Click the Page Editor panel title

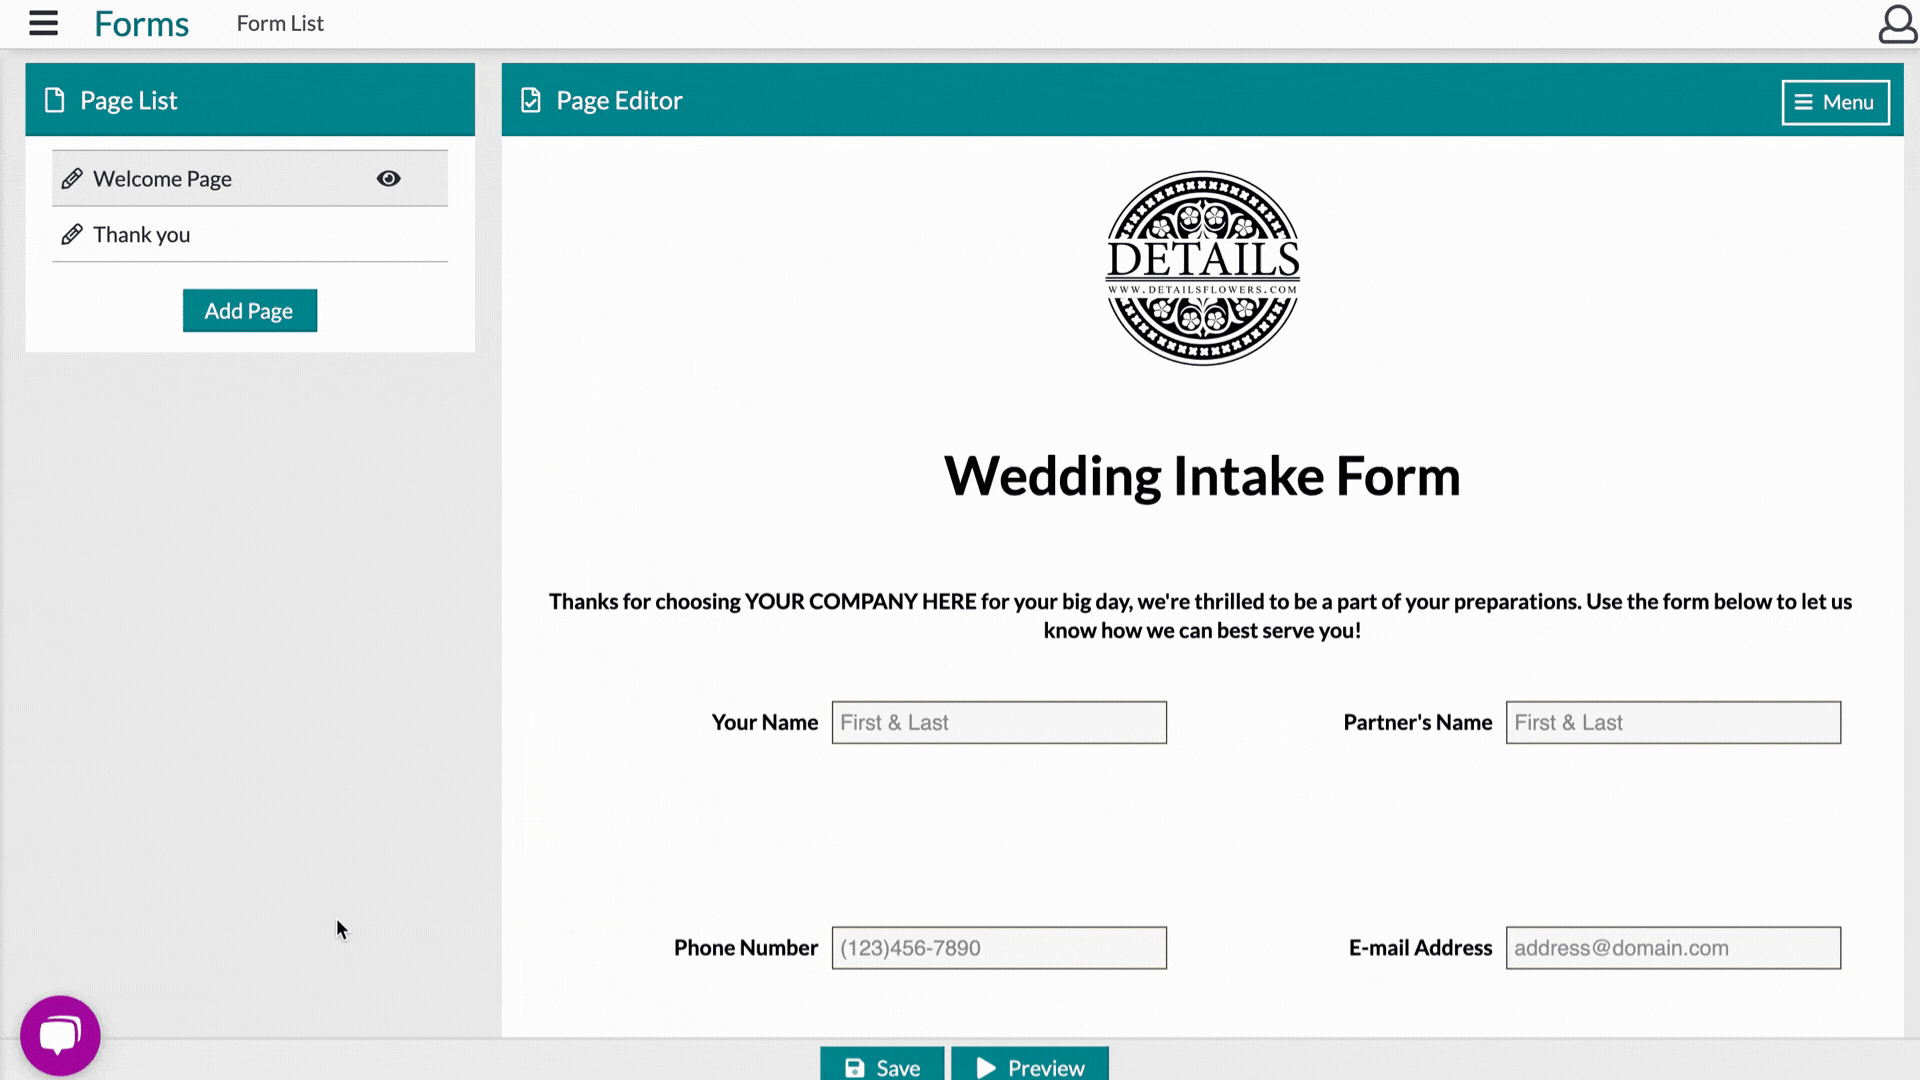point(619,100)
